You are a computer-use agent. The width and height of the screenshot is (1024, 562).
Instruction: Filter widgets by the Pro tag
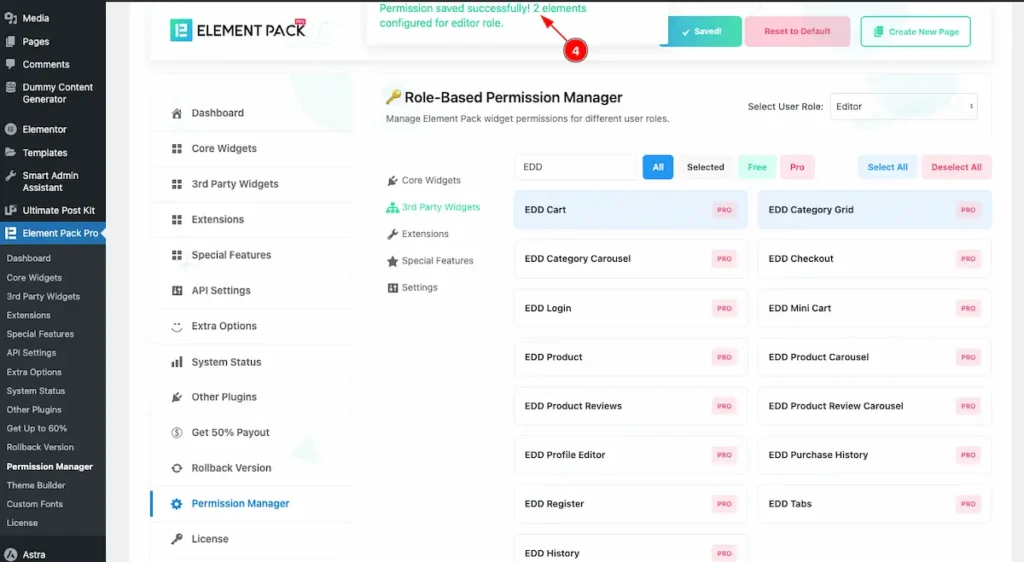tap(797, 167)
